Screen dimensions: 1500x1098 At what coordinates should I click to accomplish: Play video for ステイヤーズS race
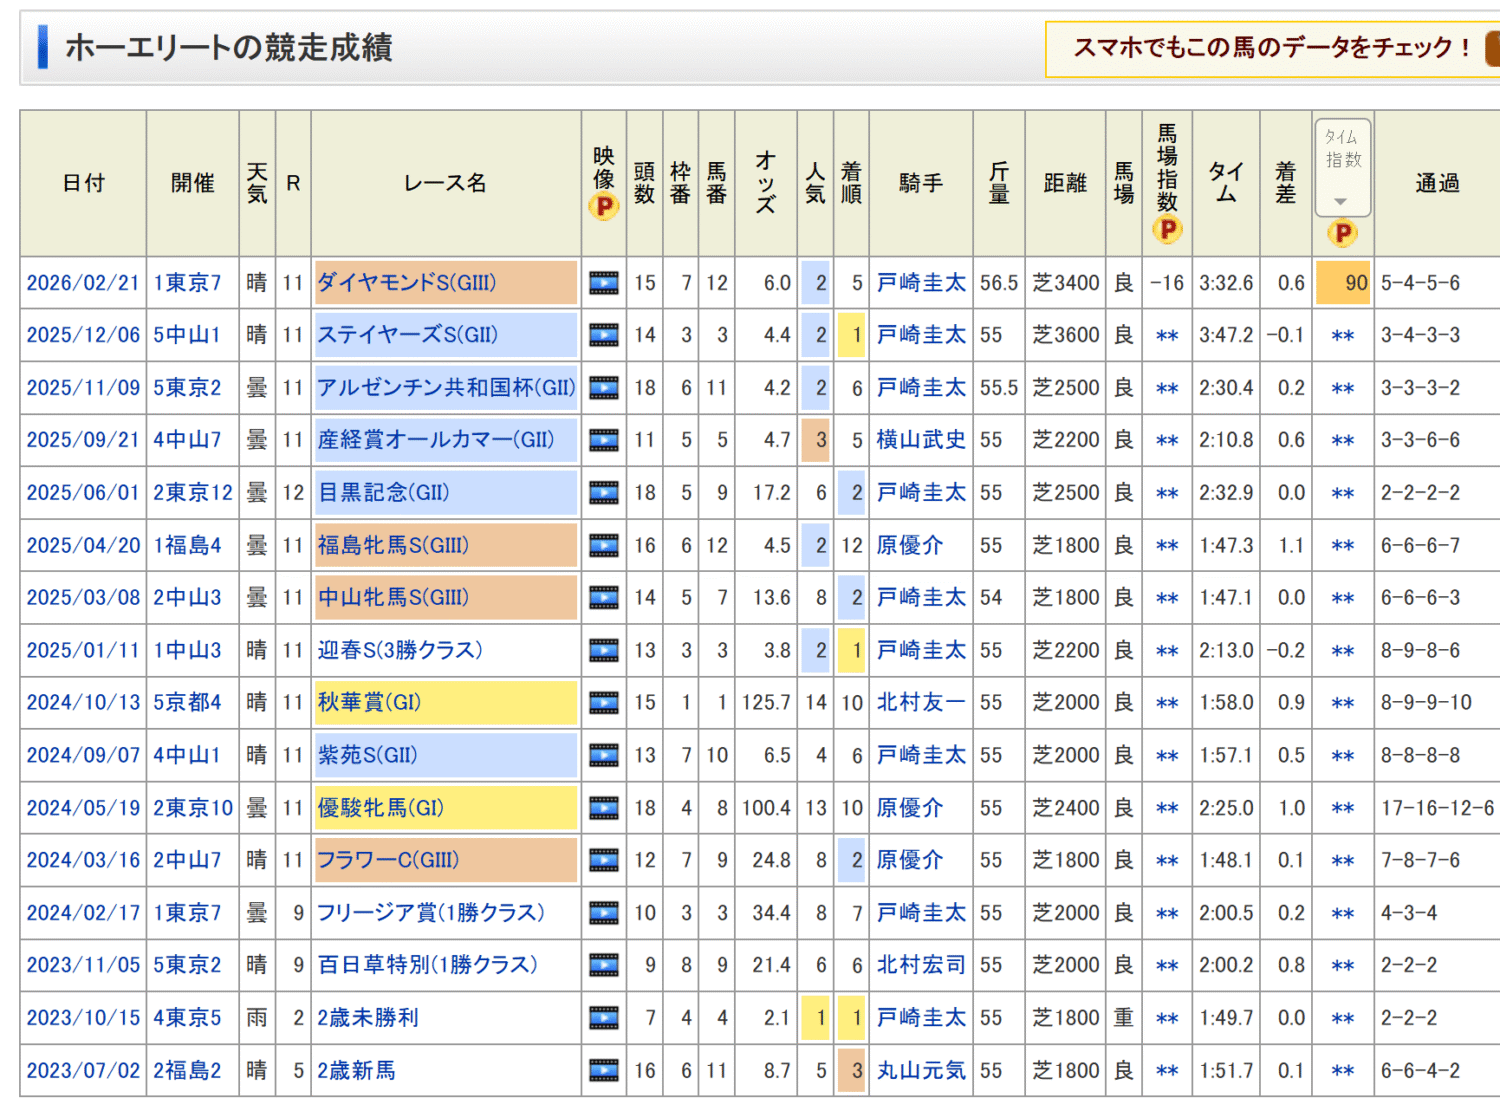pos(603,335)
